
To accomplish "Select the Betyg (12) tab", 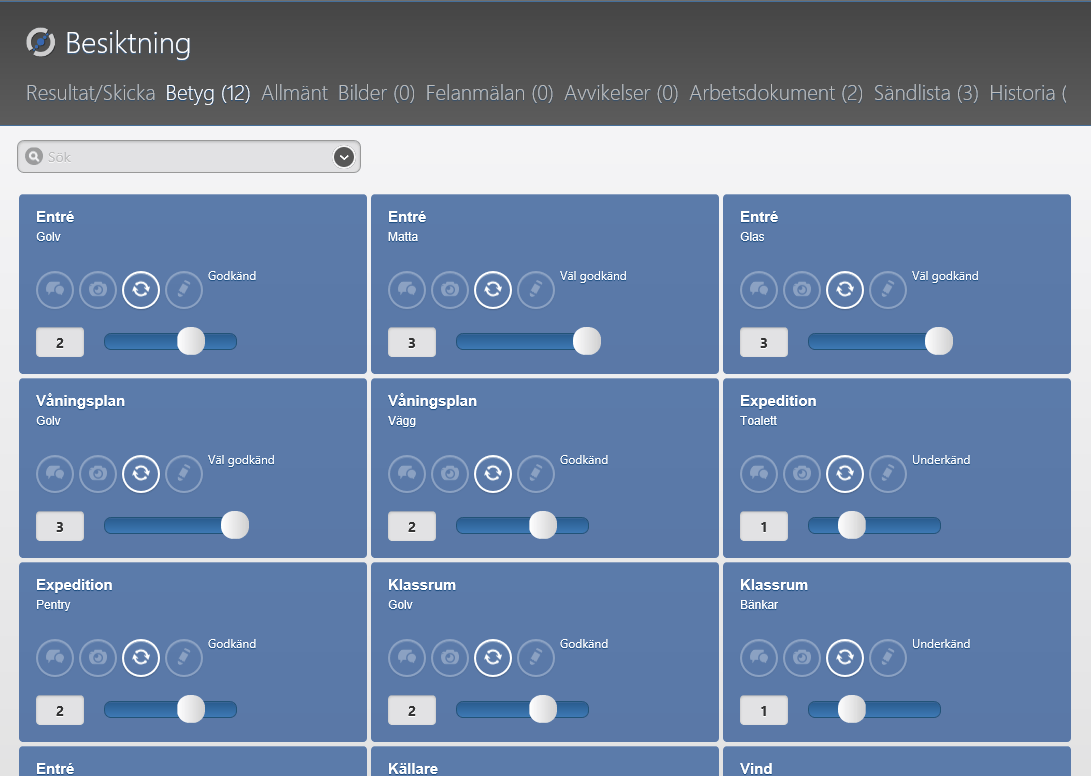I will tap(208, 93).
